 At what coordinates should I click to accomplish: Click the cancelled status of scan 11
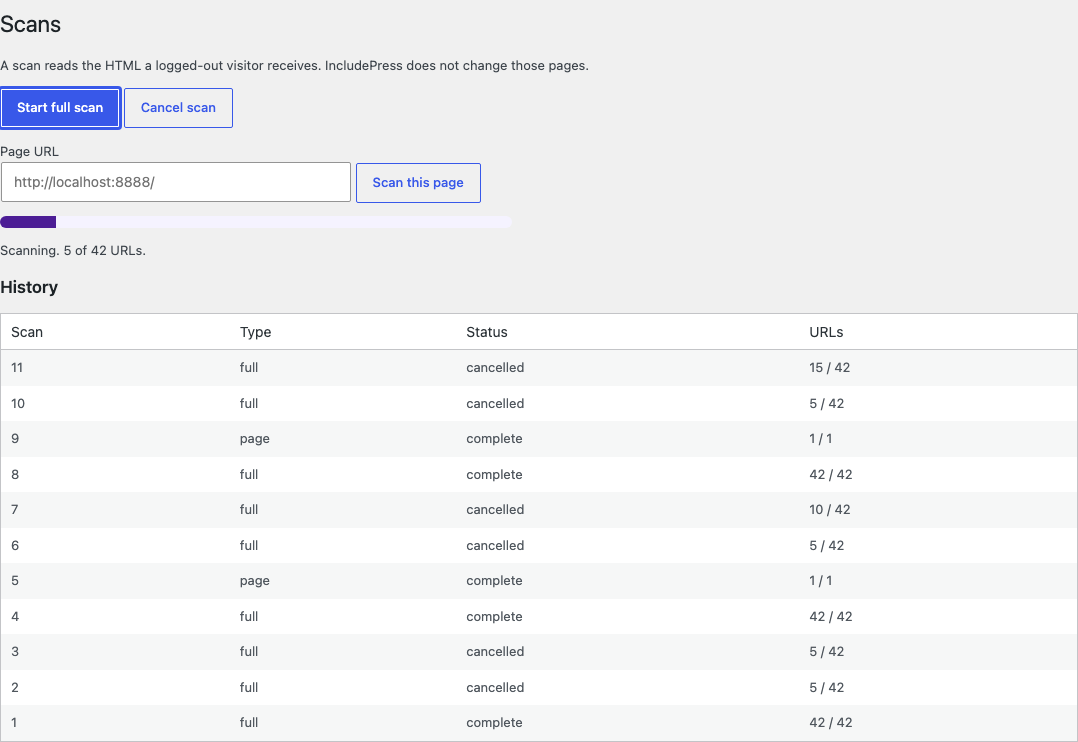point(495,368)
